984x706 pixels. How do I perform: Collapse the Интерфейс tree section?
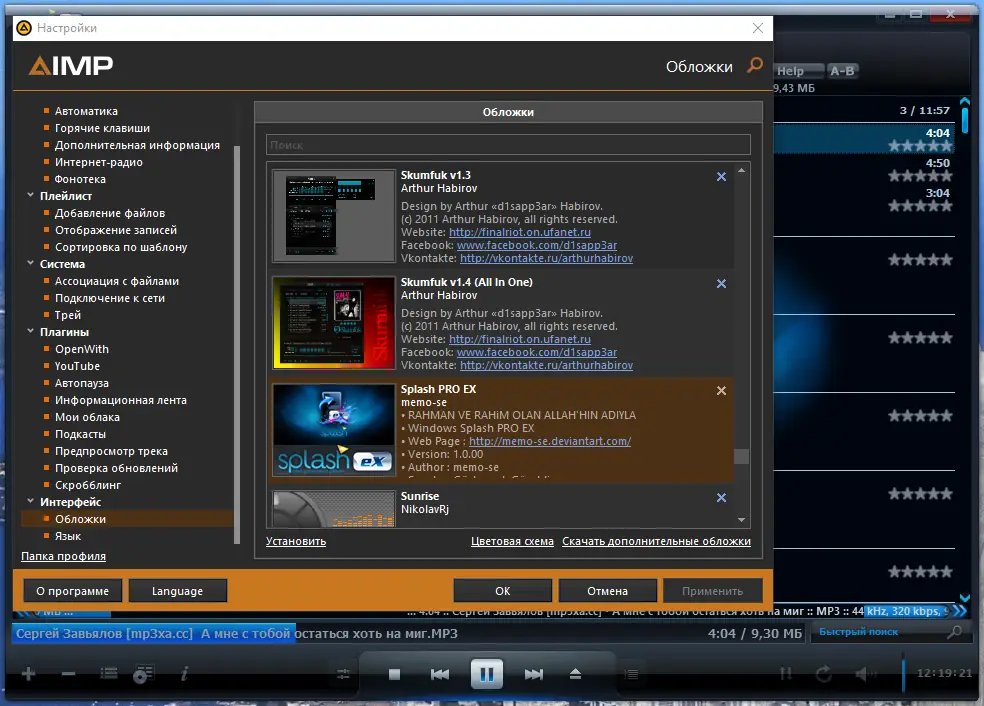31,501
